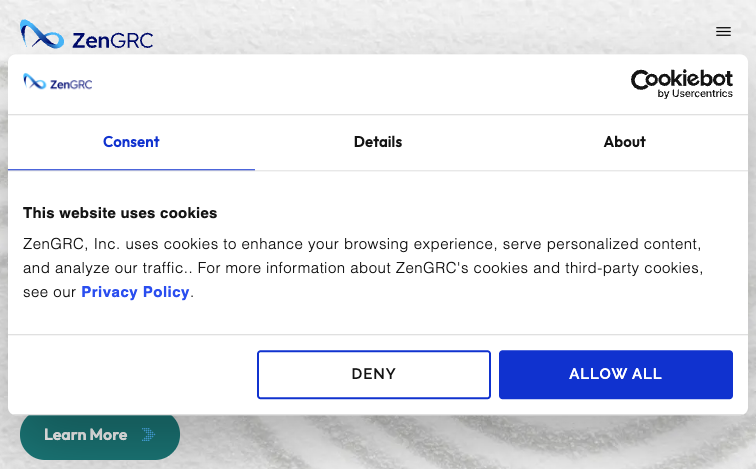Open the hamburger navigation menu

[x=723, y=32]
